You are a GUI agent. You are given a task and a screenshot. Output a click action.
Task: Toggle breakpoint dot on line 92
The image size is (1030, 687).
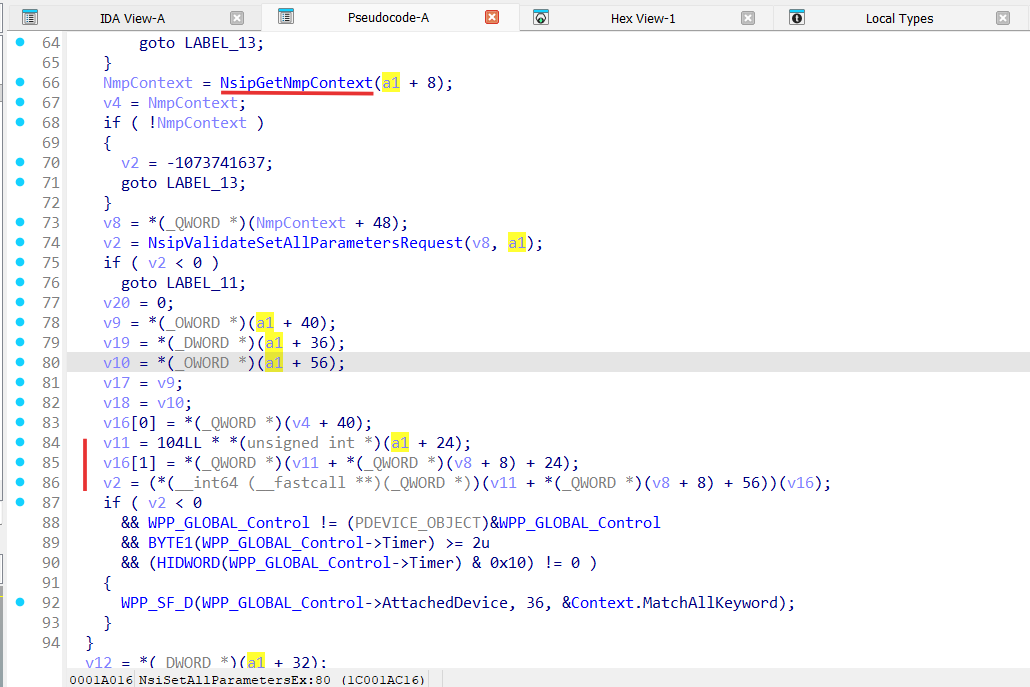20,603
